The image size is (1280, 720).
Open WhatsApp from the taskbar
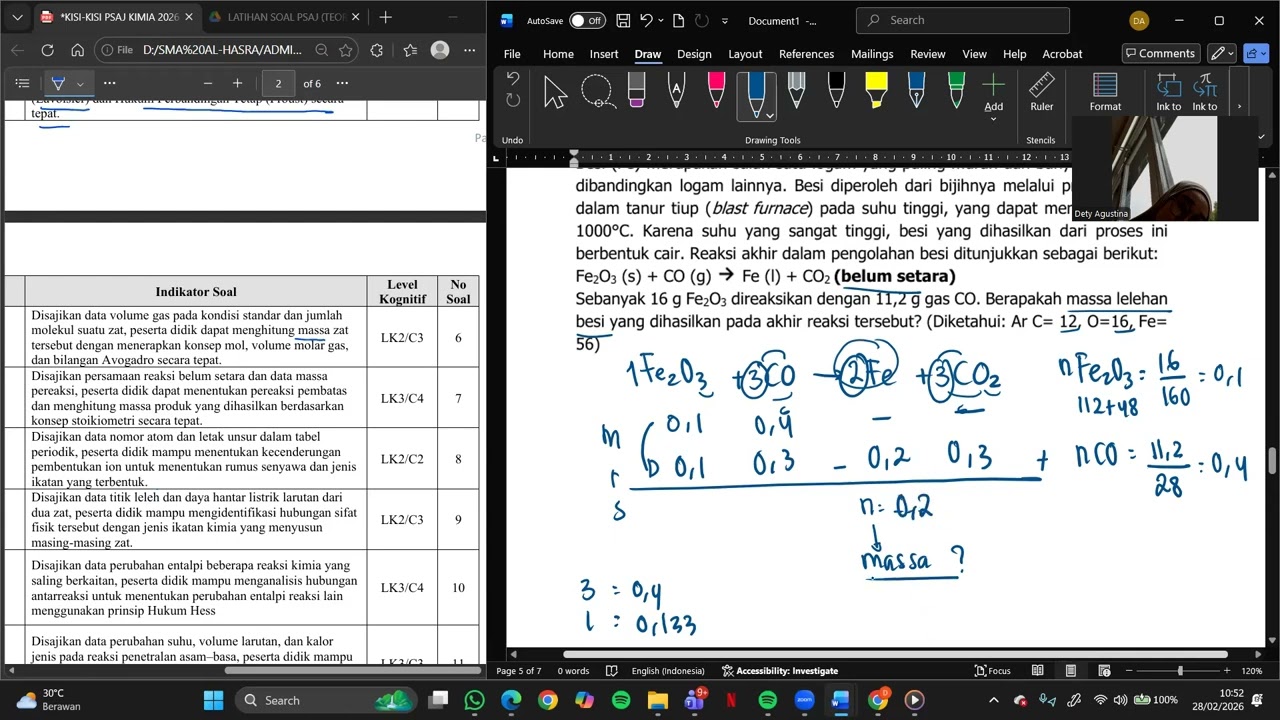pos(475,700)
